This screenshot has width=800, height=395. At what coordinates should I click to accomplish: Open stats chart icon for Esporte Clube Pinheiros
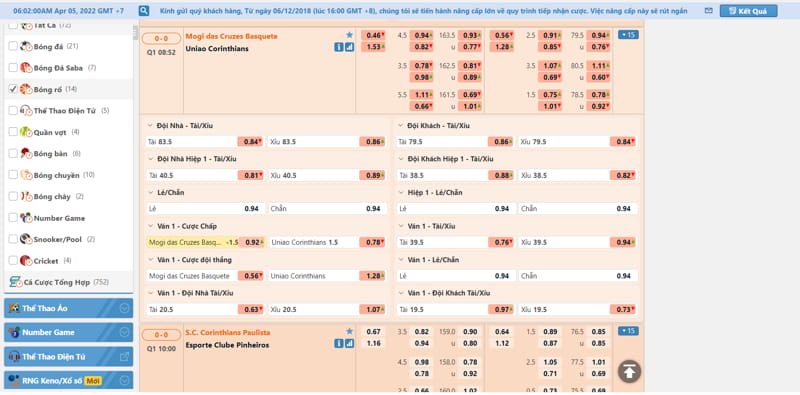coord(349,343)
